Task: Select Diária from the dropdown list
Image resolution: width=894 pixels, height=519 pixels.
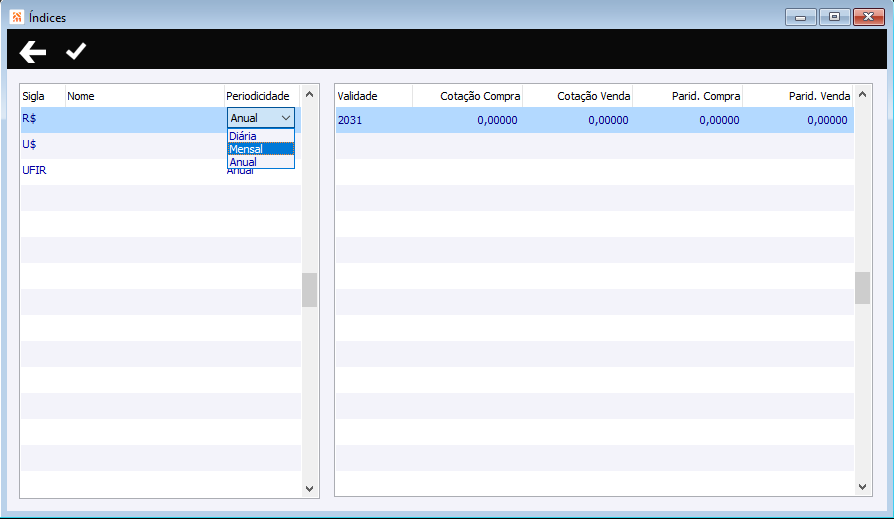Action: 261,136
